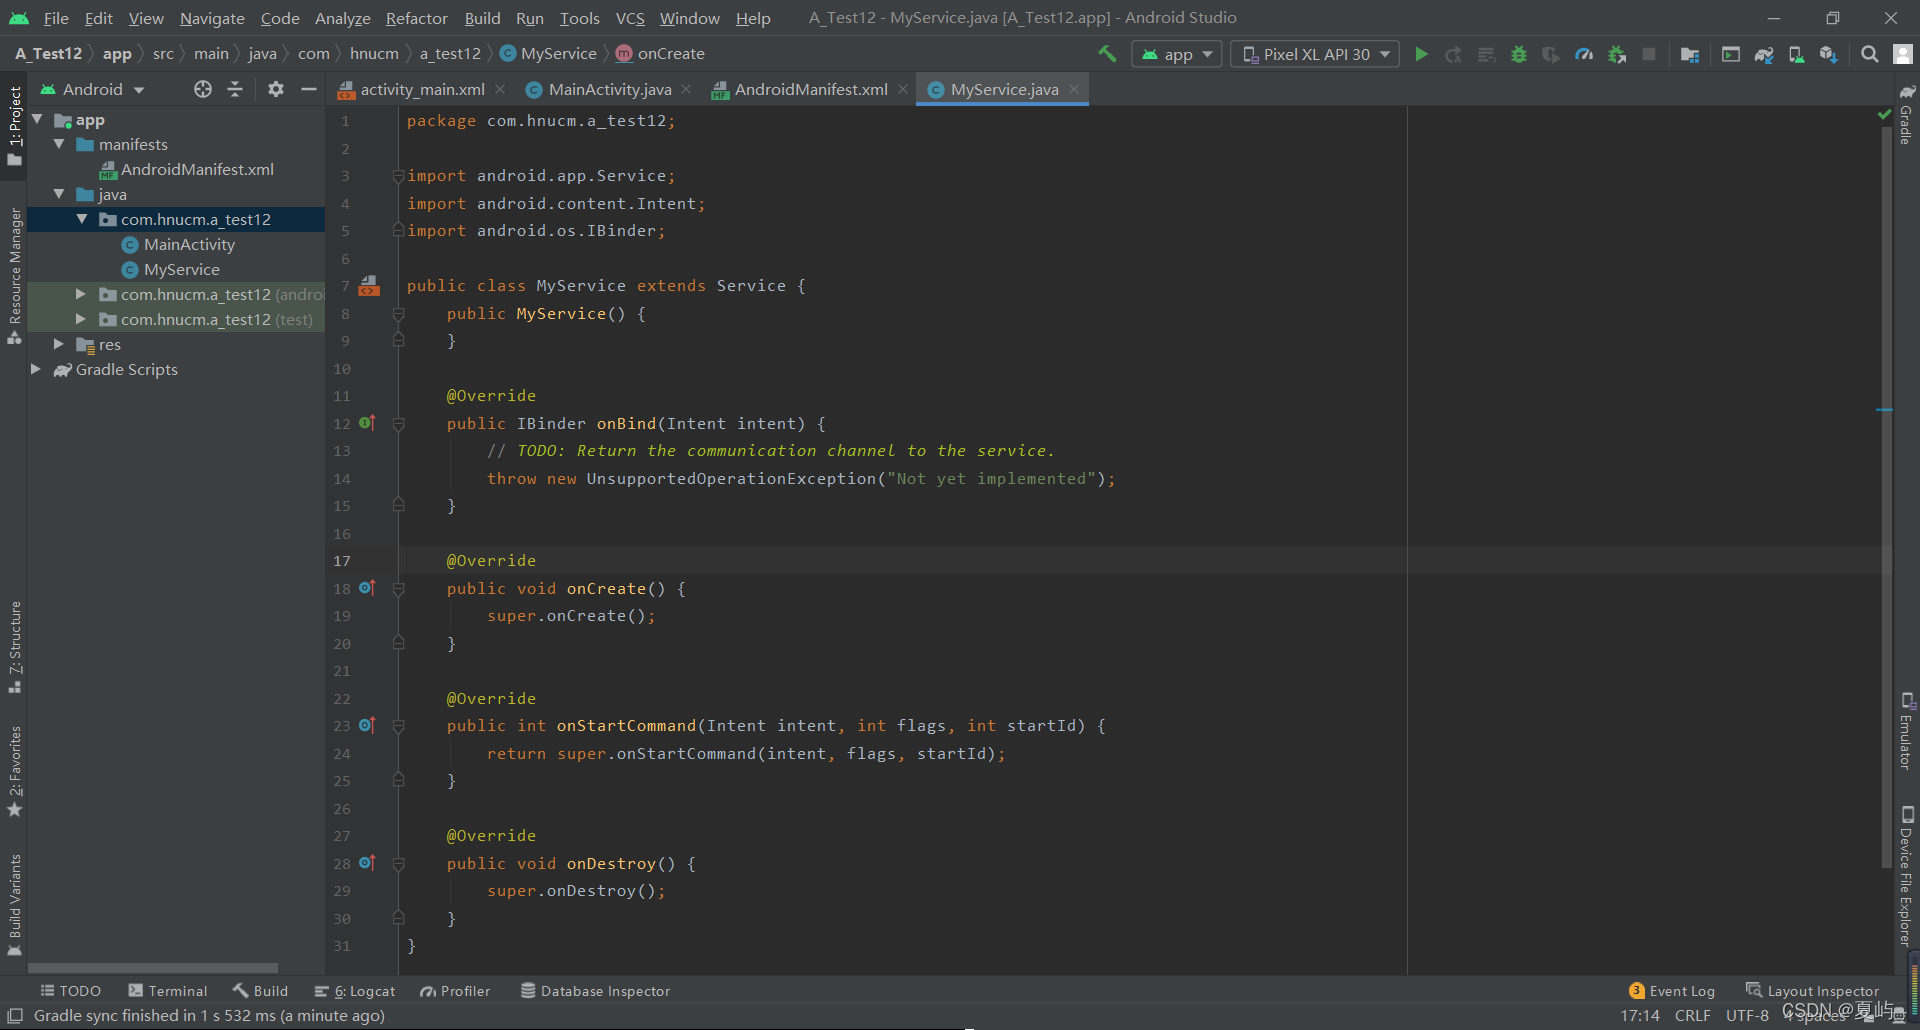Expand the Gradle Scripts node
The height and width of the screenshot is (1030, 1920).
coord(36,369)
